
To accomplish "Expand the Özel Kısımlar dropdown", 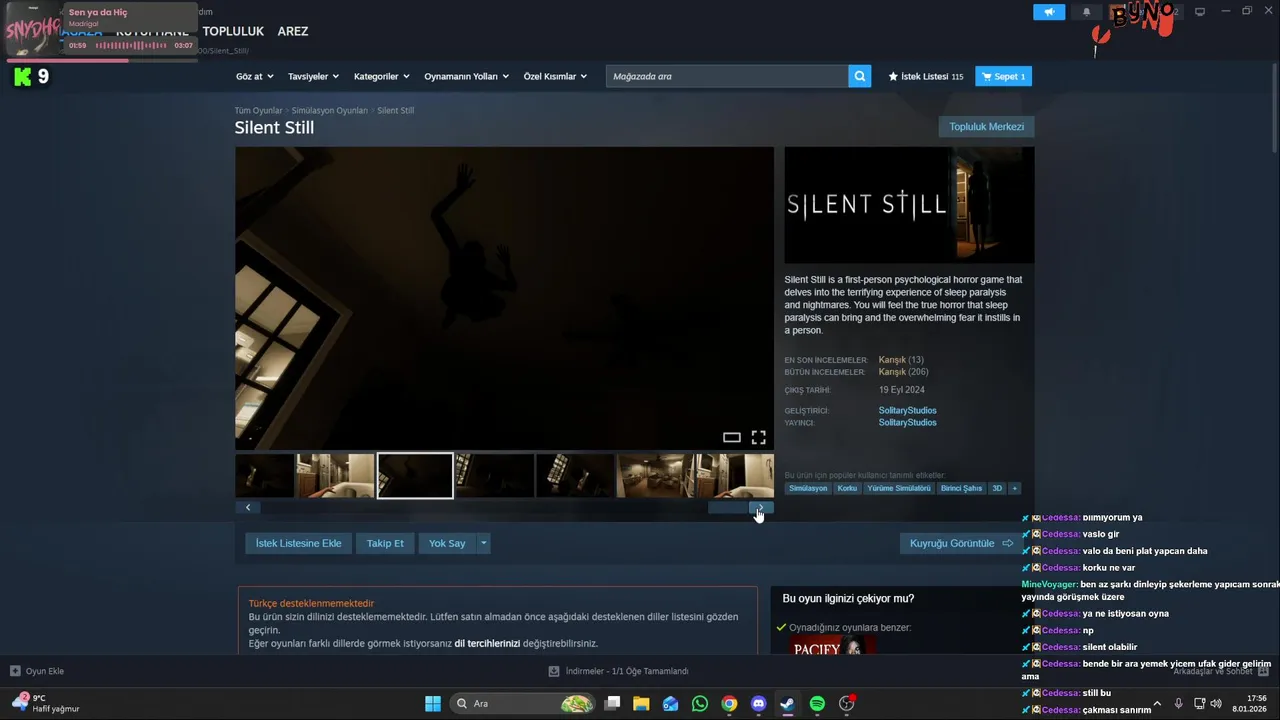I will [x=555, y=76].
